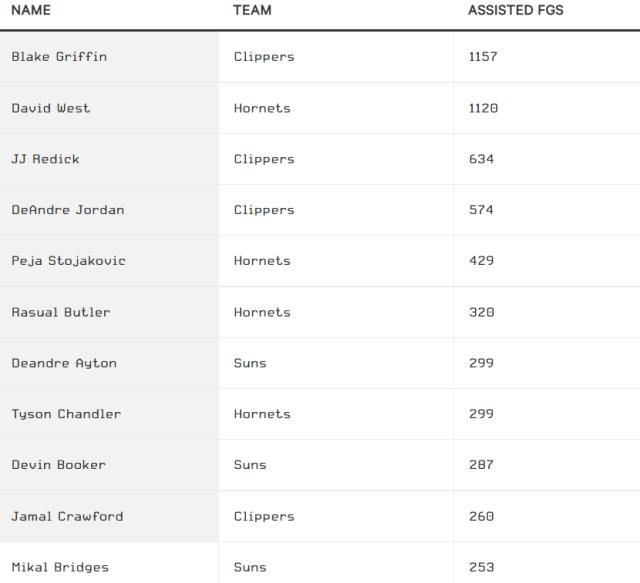Click the 1157 assisted FGs value

[483, 57]
